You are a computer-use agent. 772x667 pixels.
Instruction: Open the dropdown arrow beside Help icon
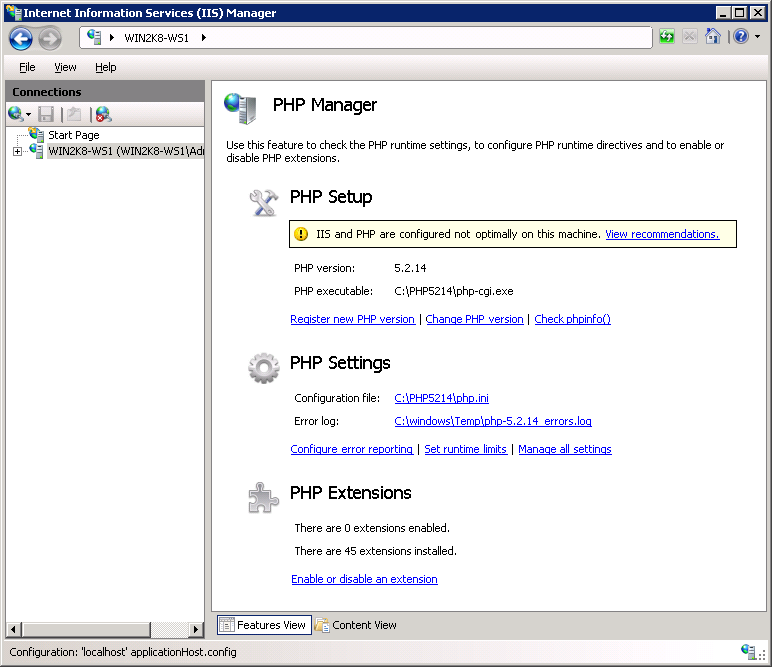[757, 37]
